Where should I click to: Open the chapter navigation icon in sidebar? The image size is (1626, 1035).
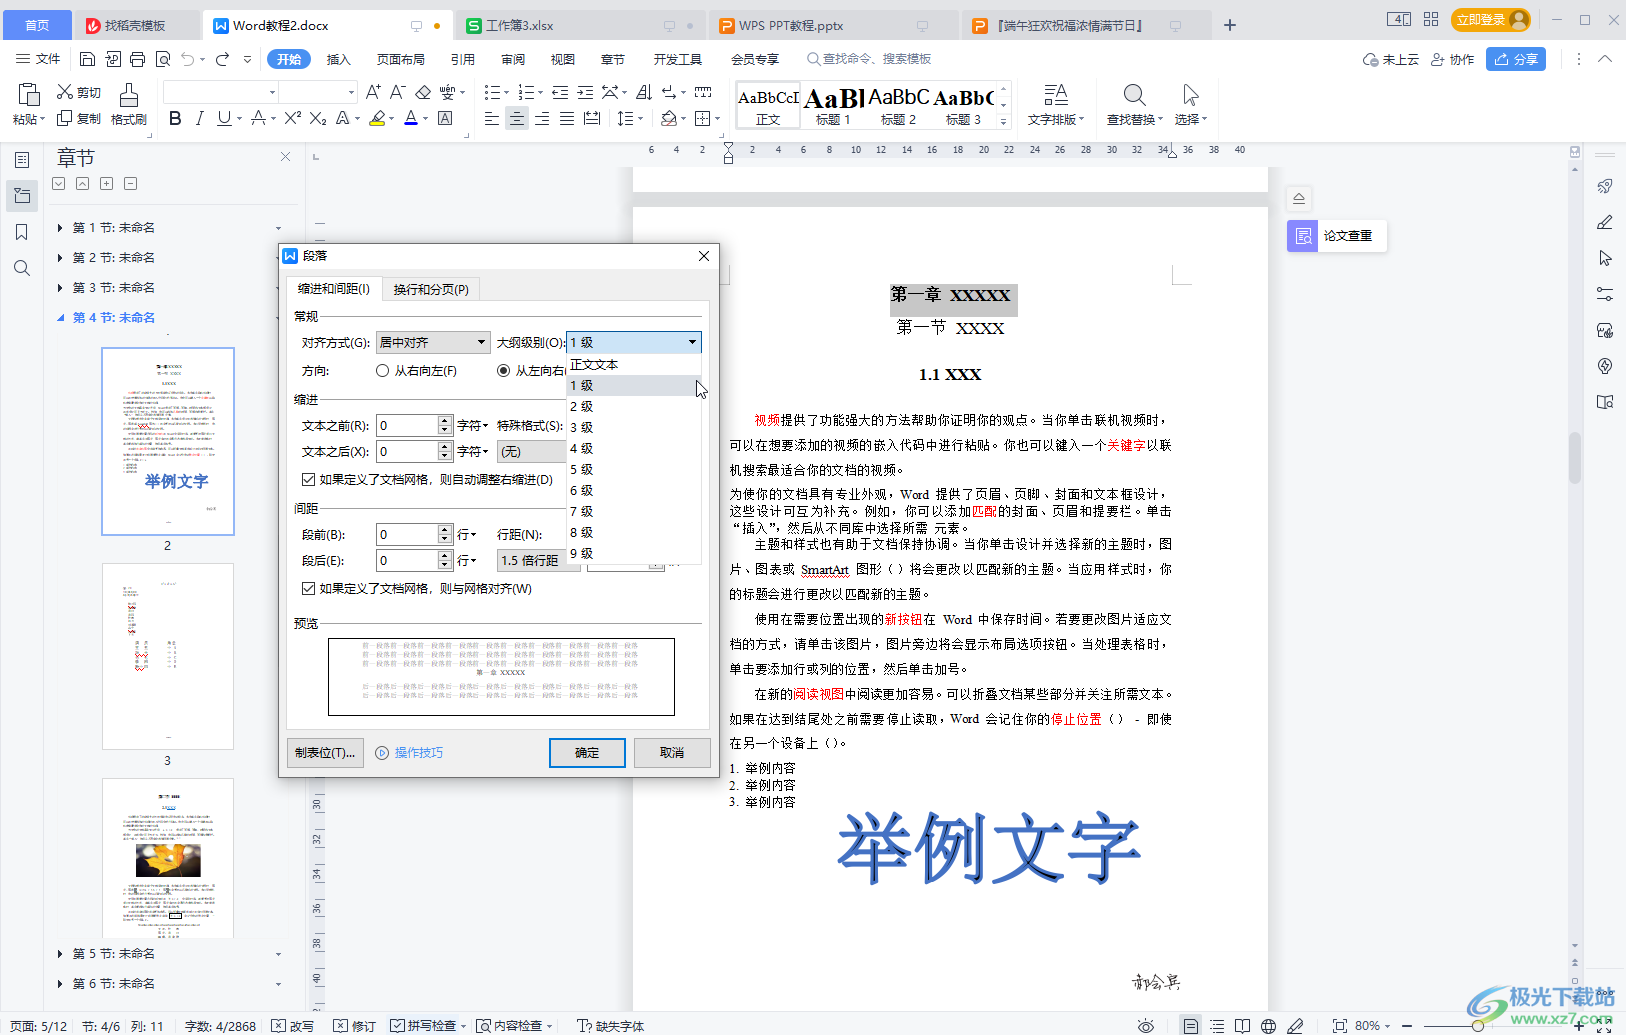point(22,196)
